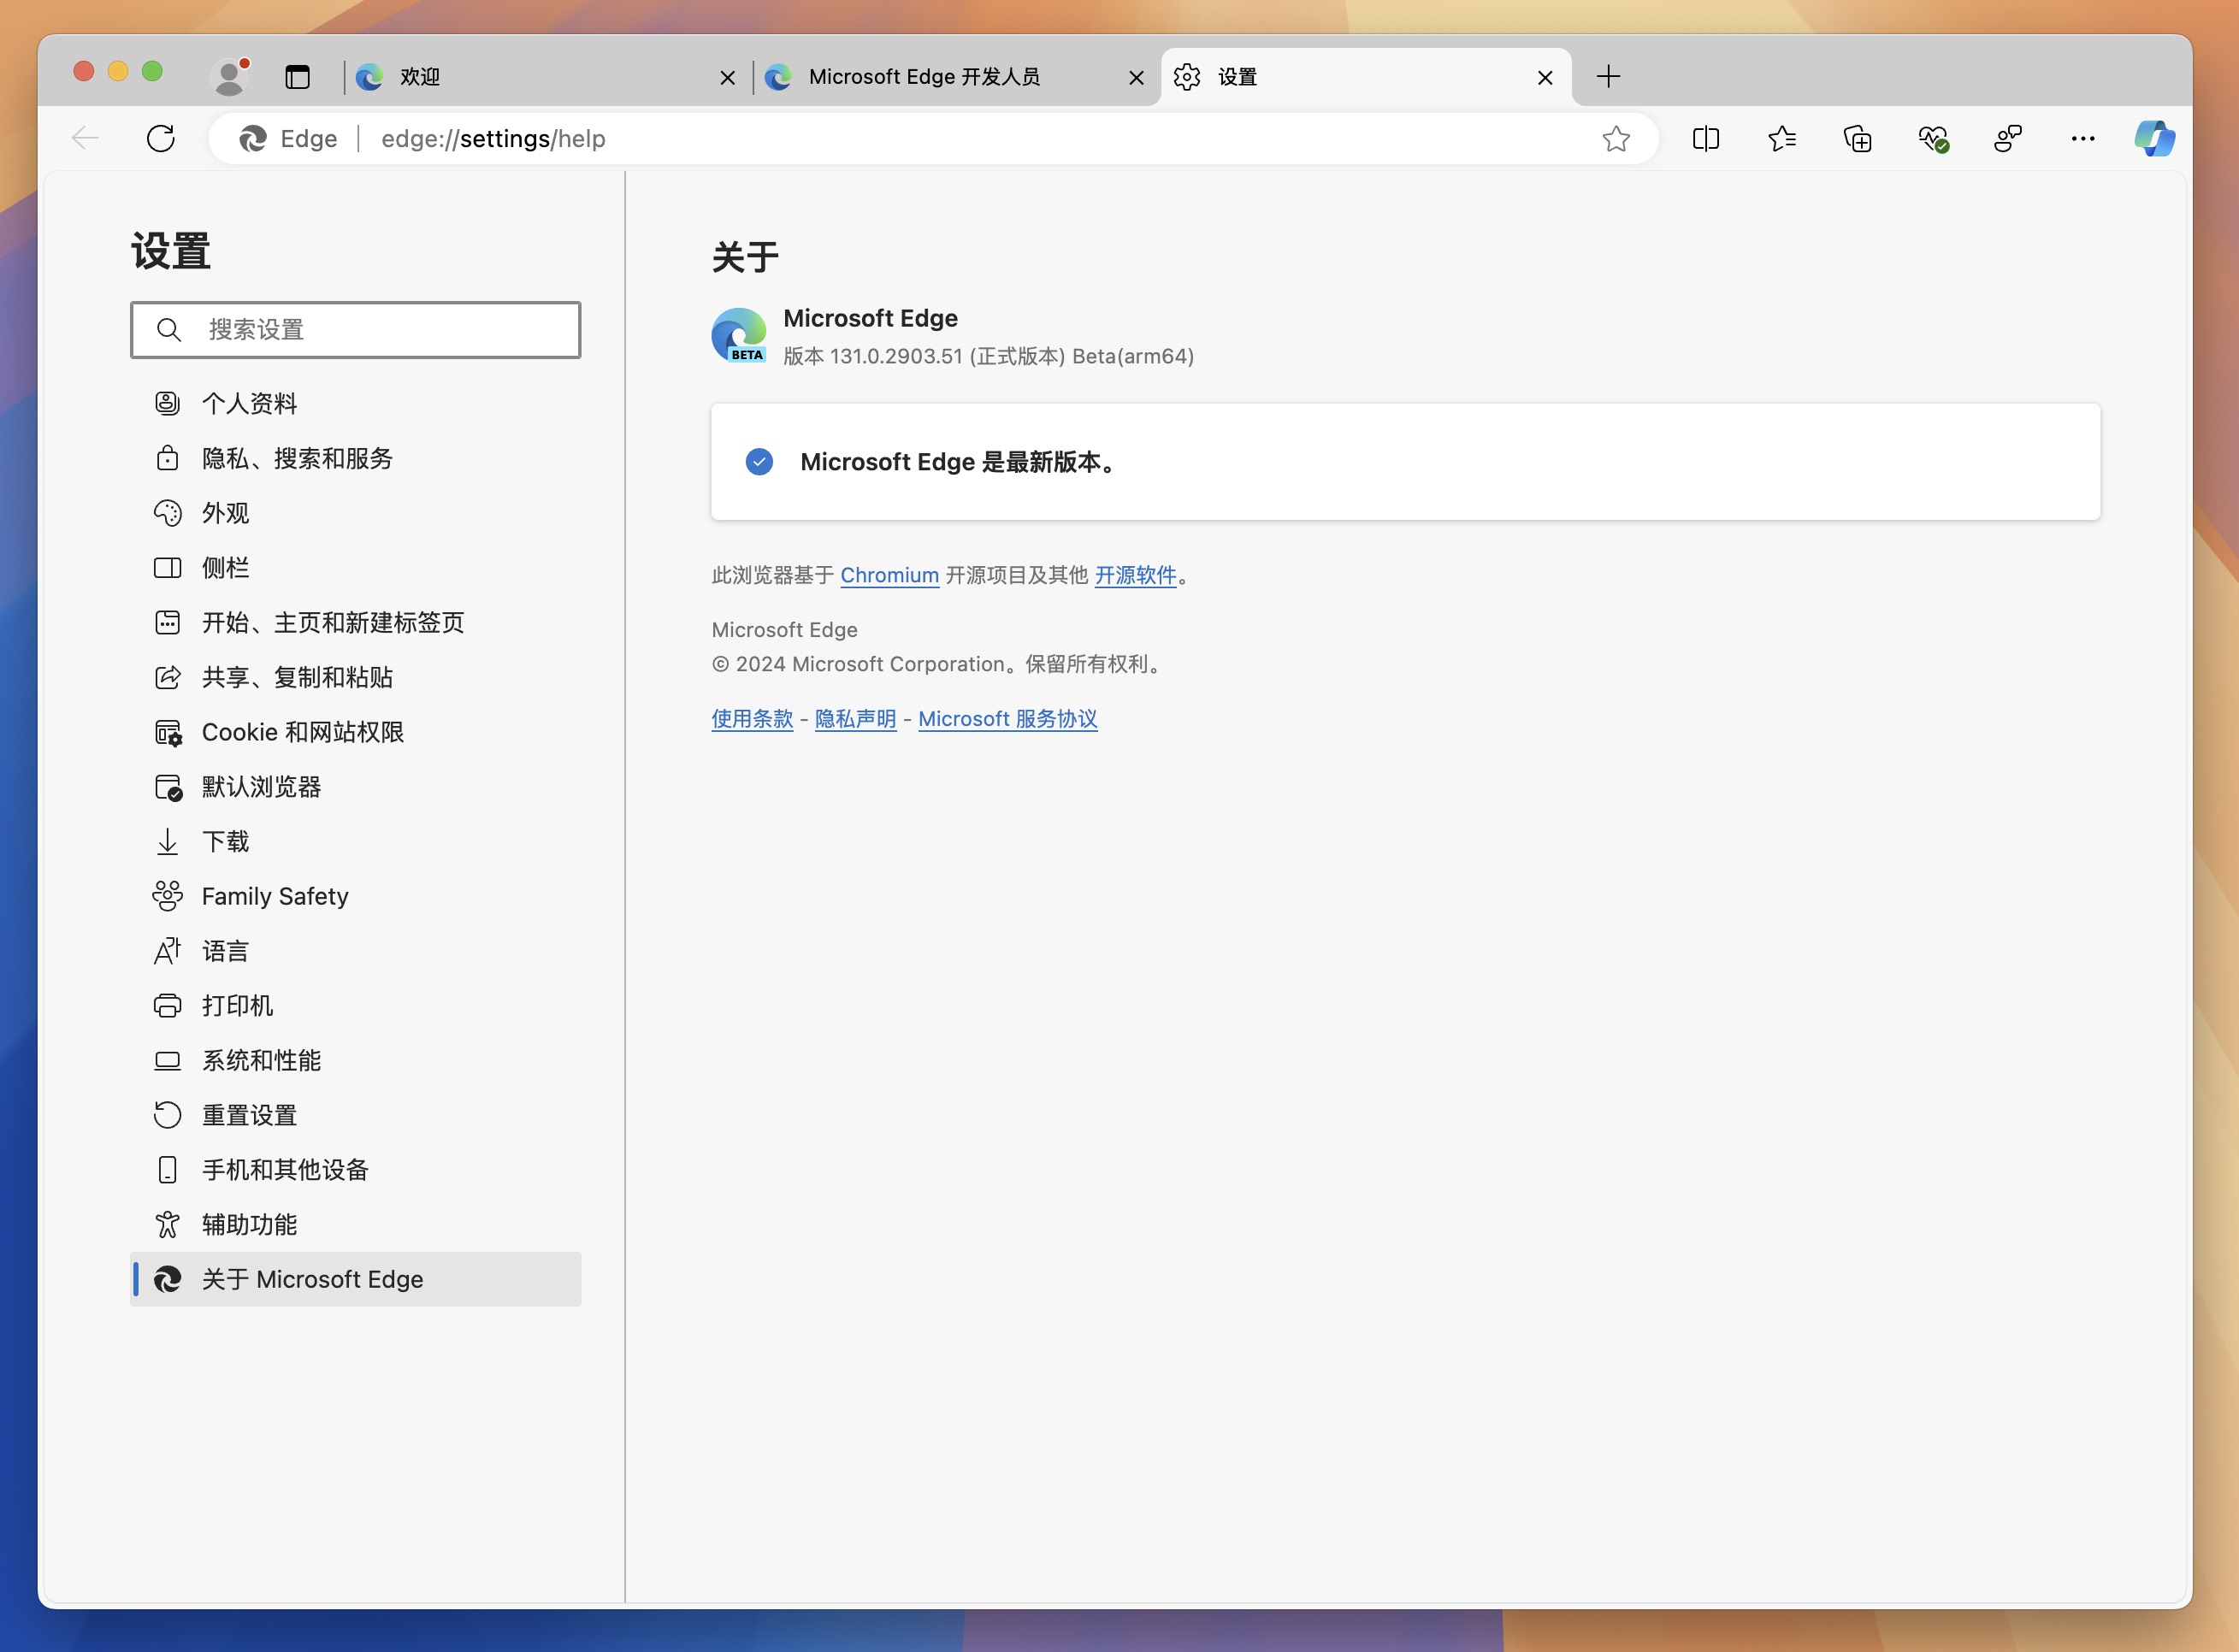
Task: Open the 隐私声明 link
Action: (x=855, y=719)
